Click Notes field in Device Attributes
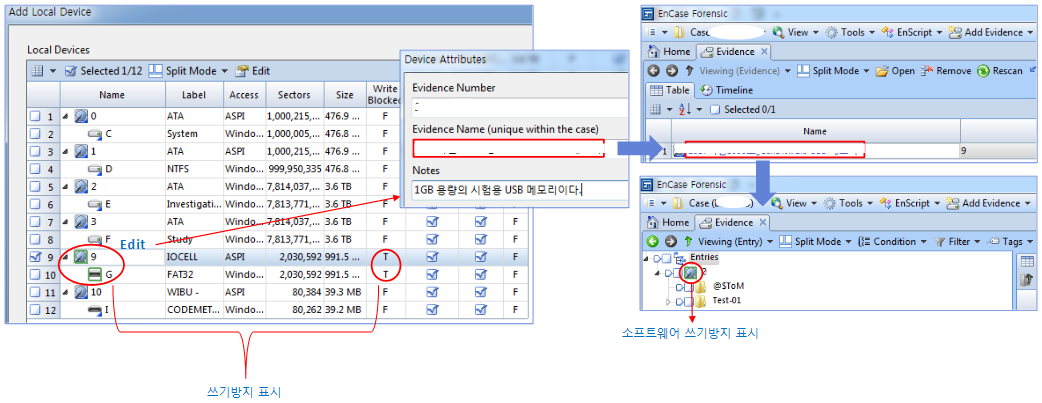The height and width of the screenshot is (403, 1042). pos(519,190)
